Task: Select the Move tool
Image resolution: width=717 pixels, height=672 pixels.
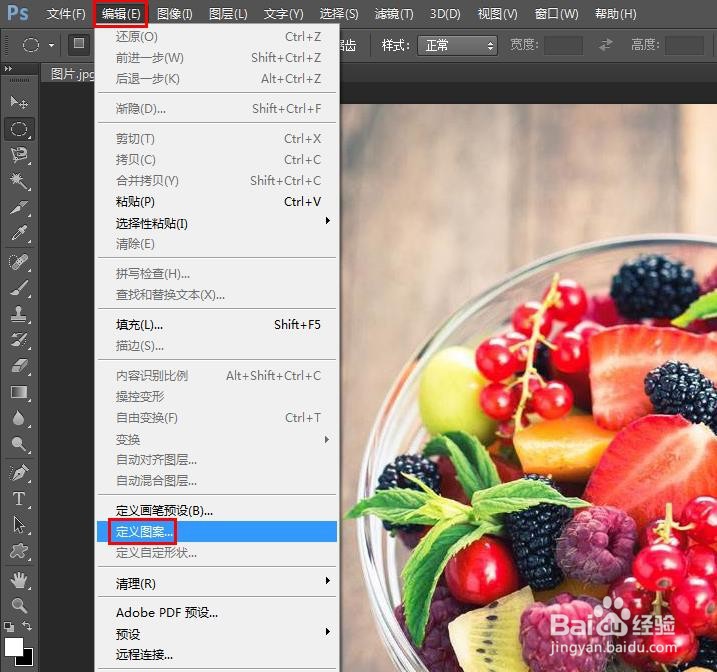Action: click(19, 102)
